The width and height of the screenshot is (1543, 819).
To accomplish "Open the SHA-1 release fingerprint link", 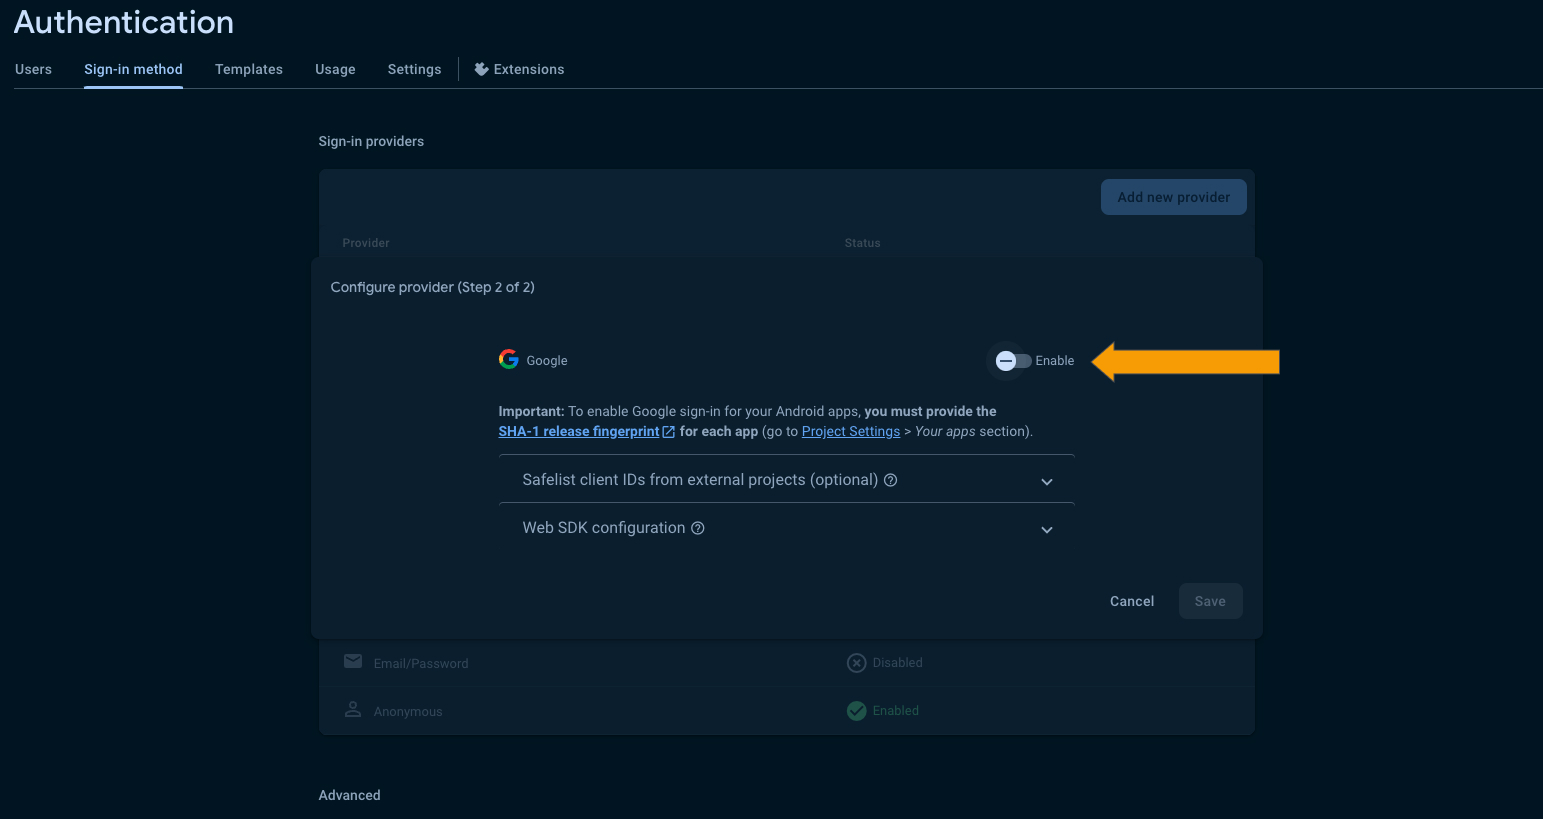I will tap(579, 431).
